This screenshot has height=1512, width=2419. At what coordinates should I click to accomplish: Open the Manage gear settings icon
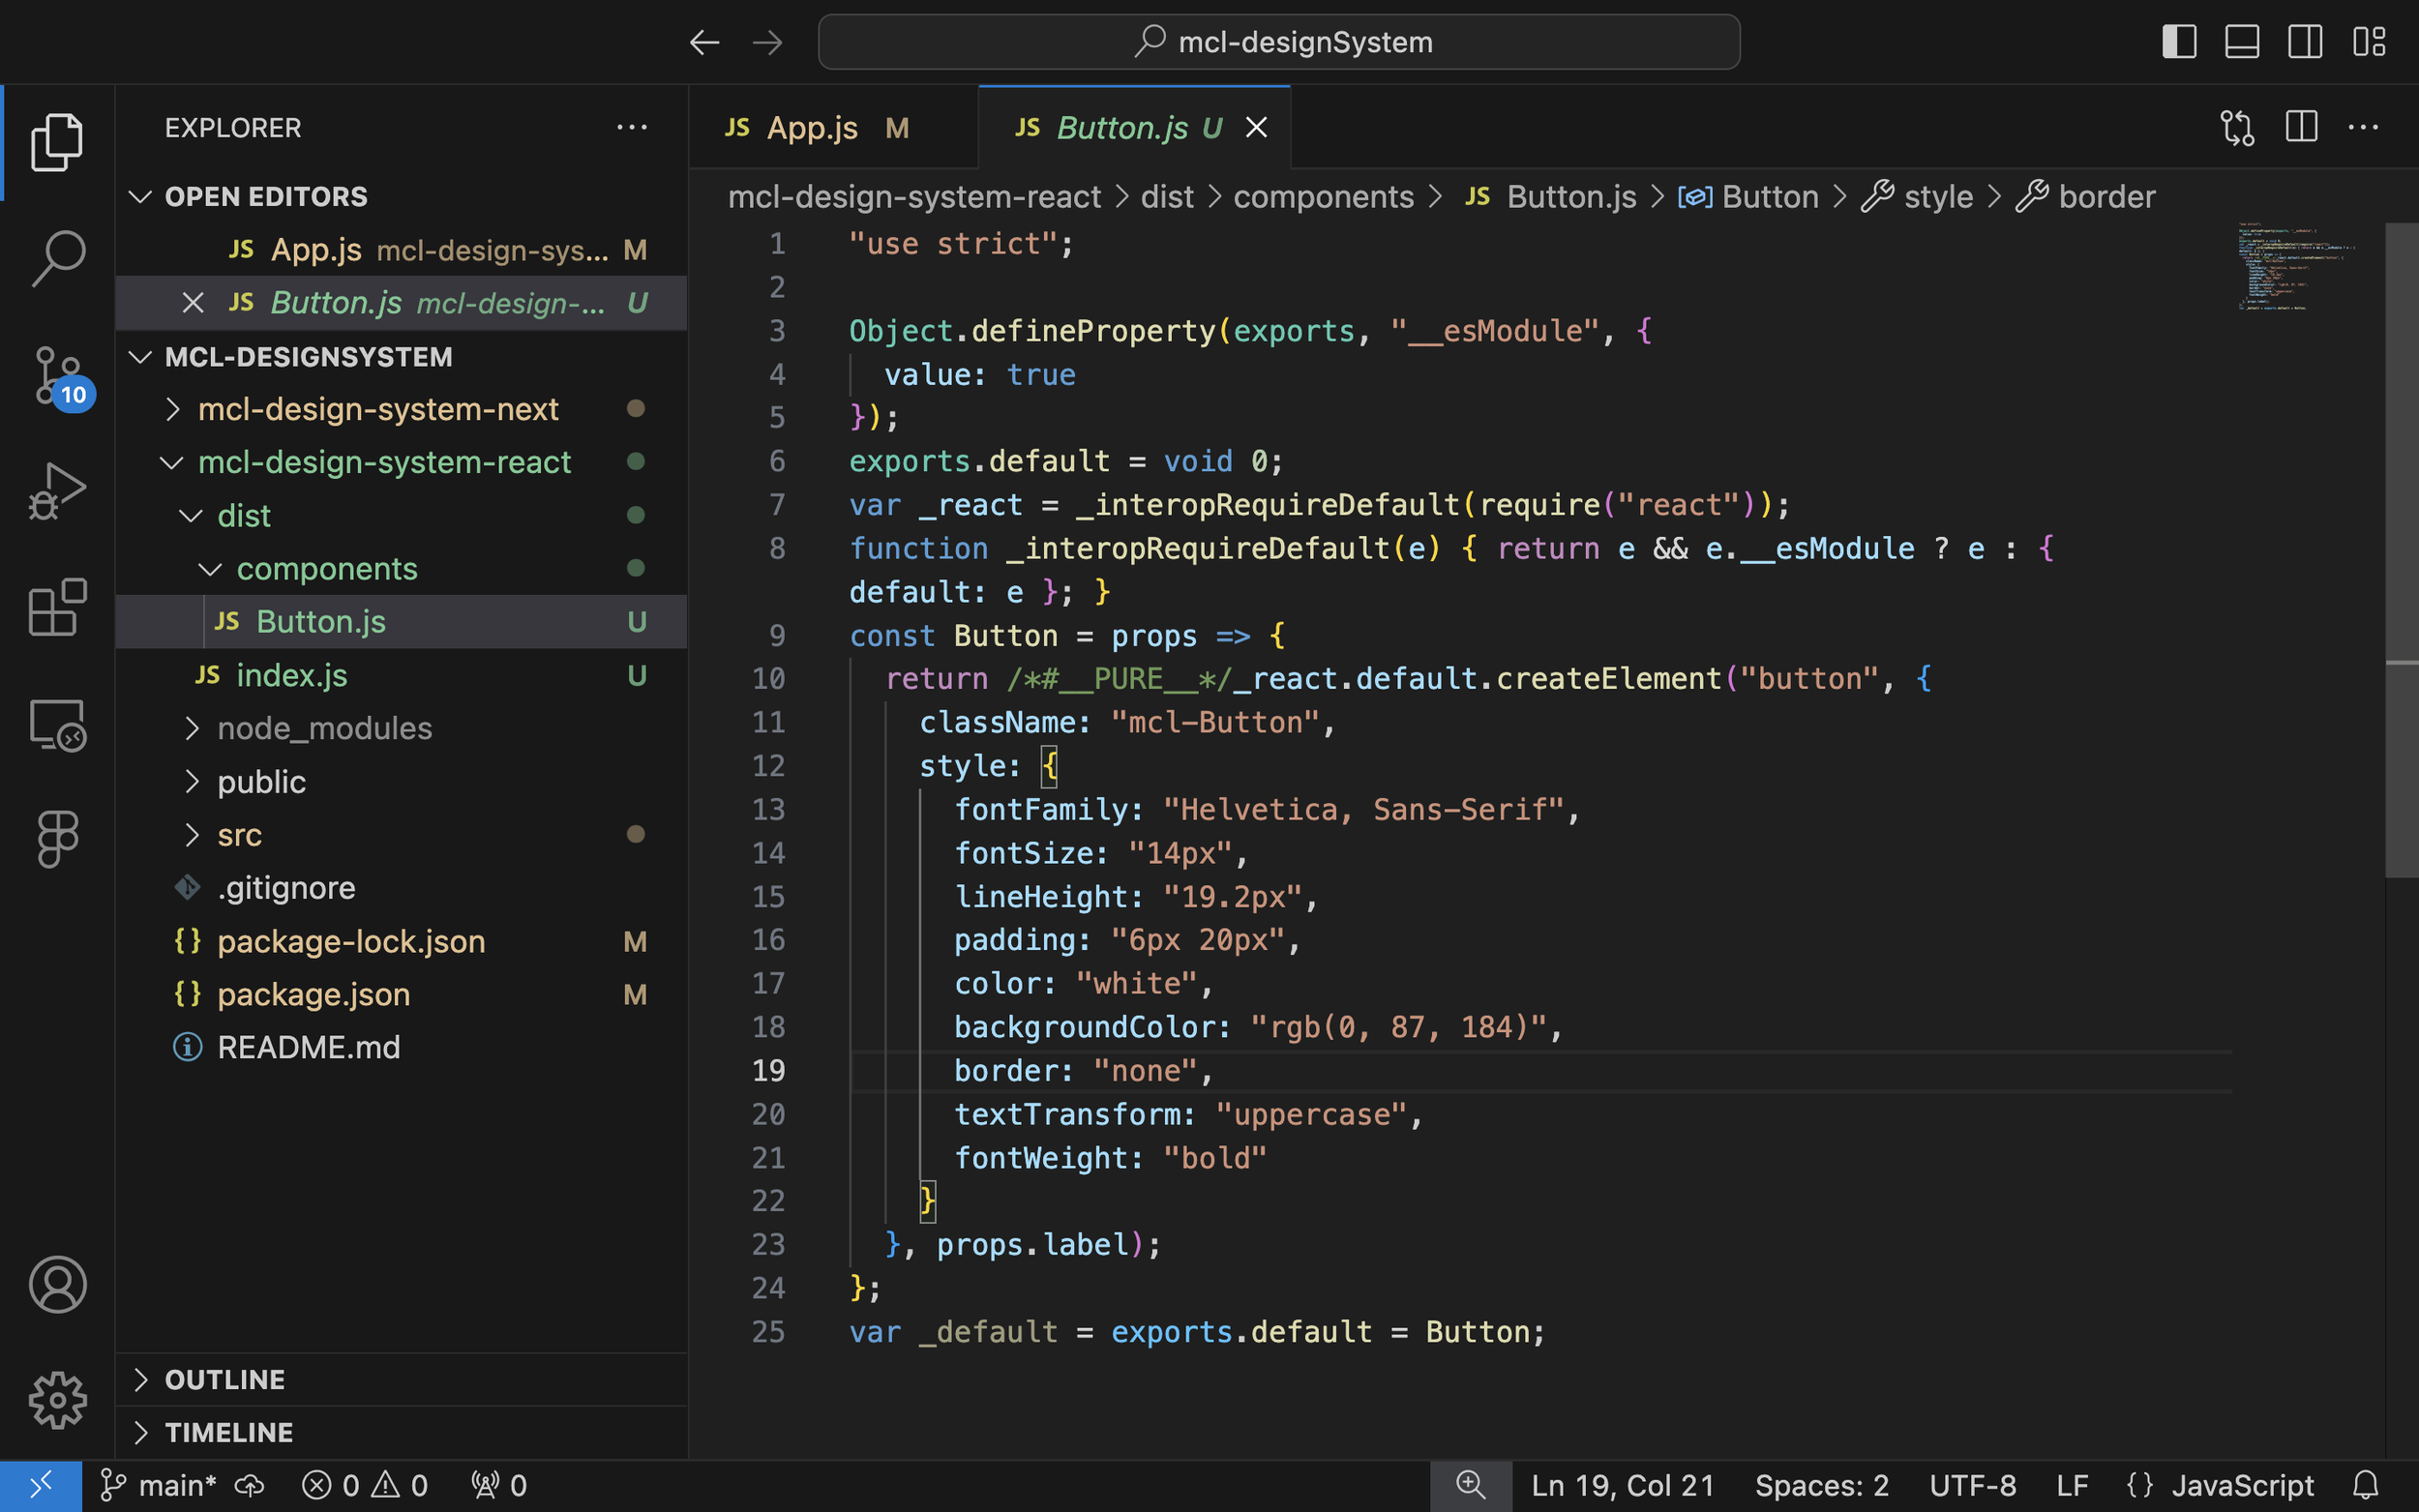coord(57,1399)
